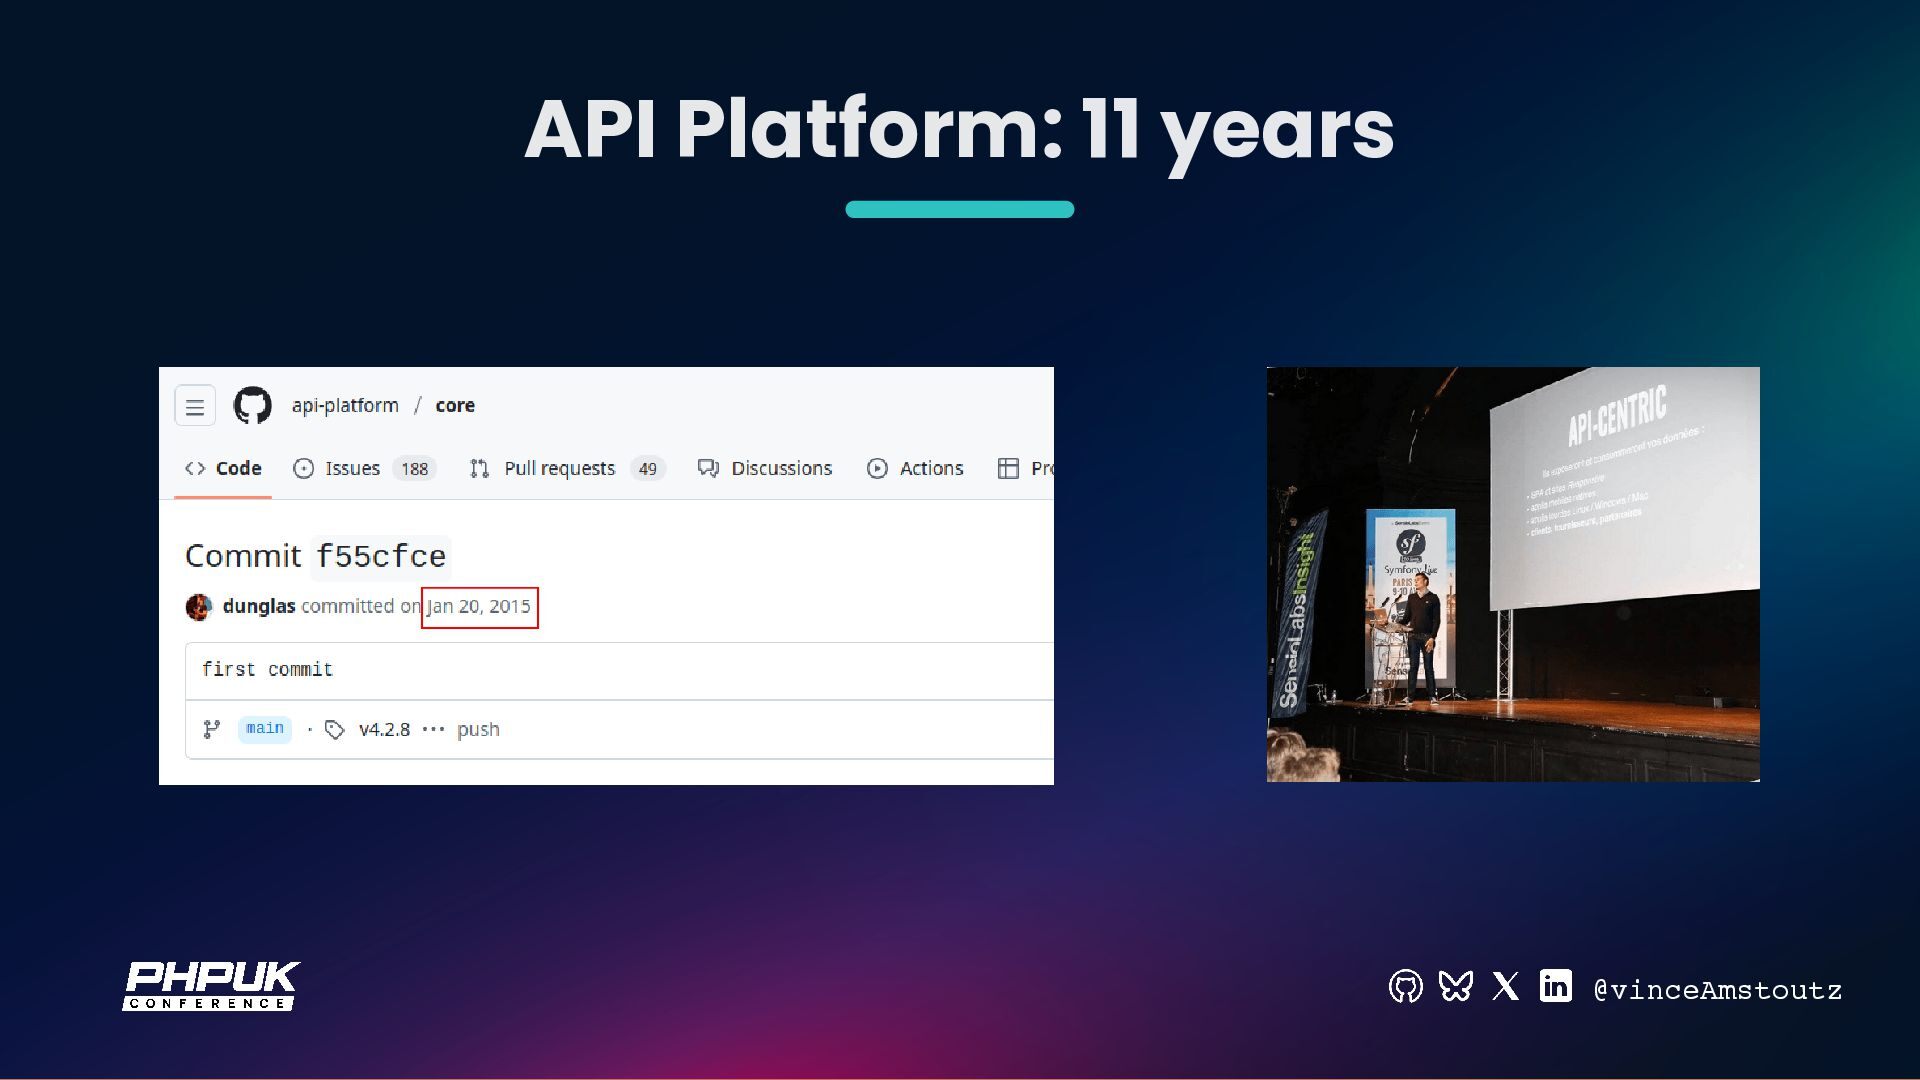The width and height of the screenshot is (1920, 1080).
Task: Click the GitHub icon in footer
Action: pyautogui.click(x=1405, y=987)
